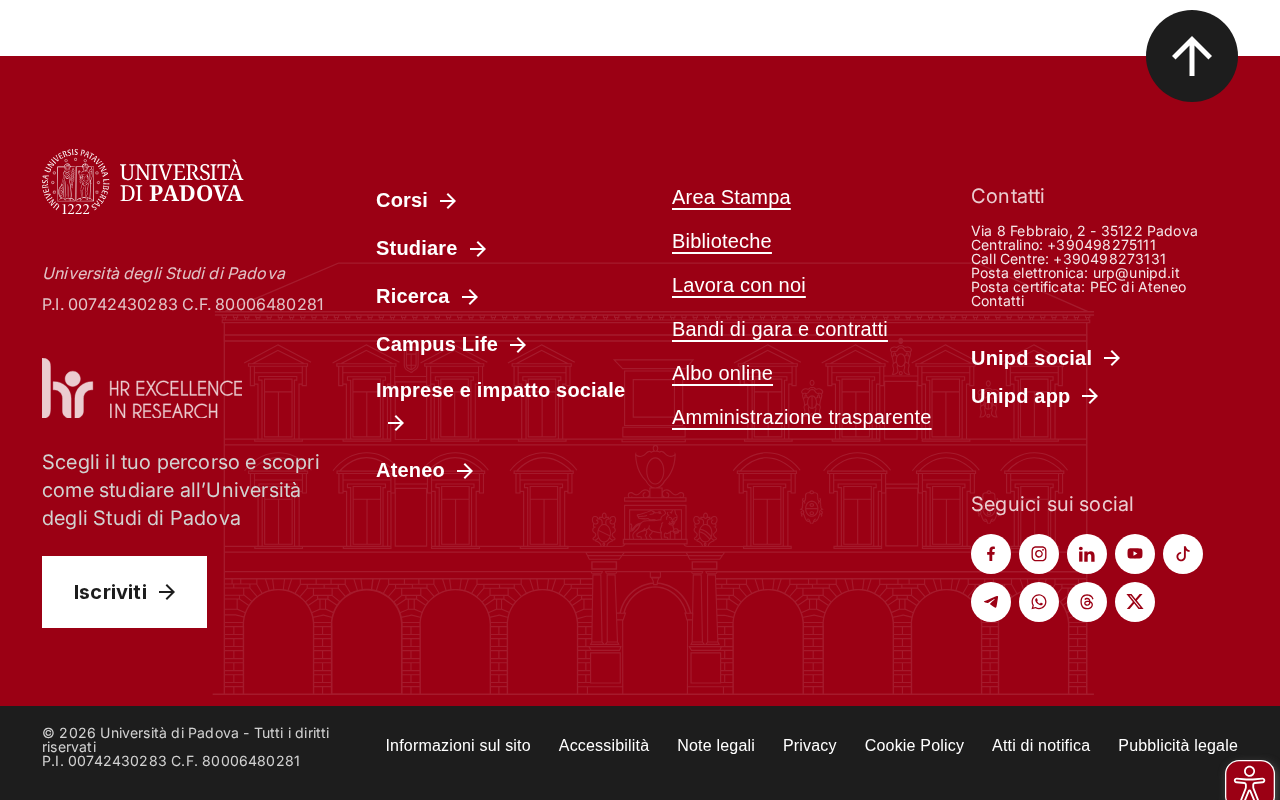Click the urp@unipd.it email address
Screen dimensions: 1280x800
[x=1136, y=273]
